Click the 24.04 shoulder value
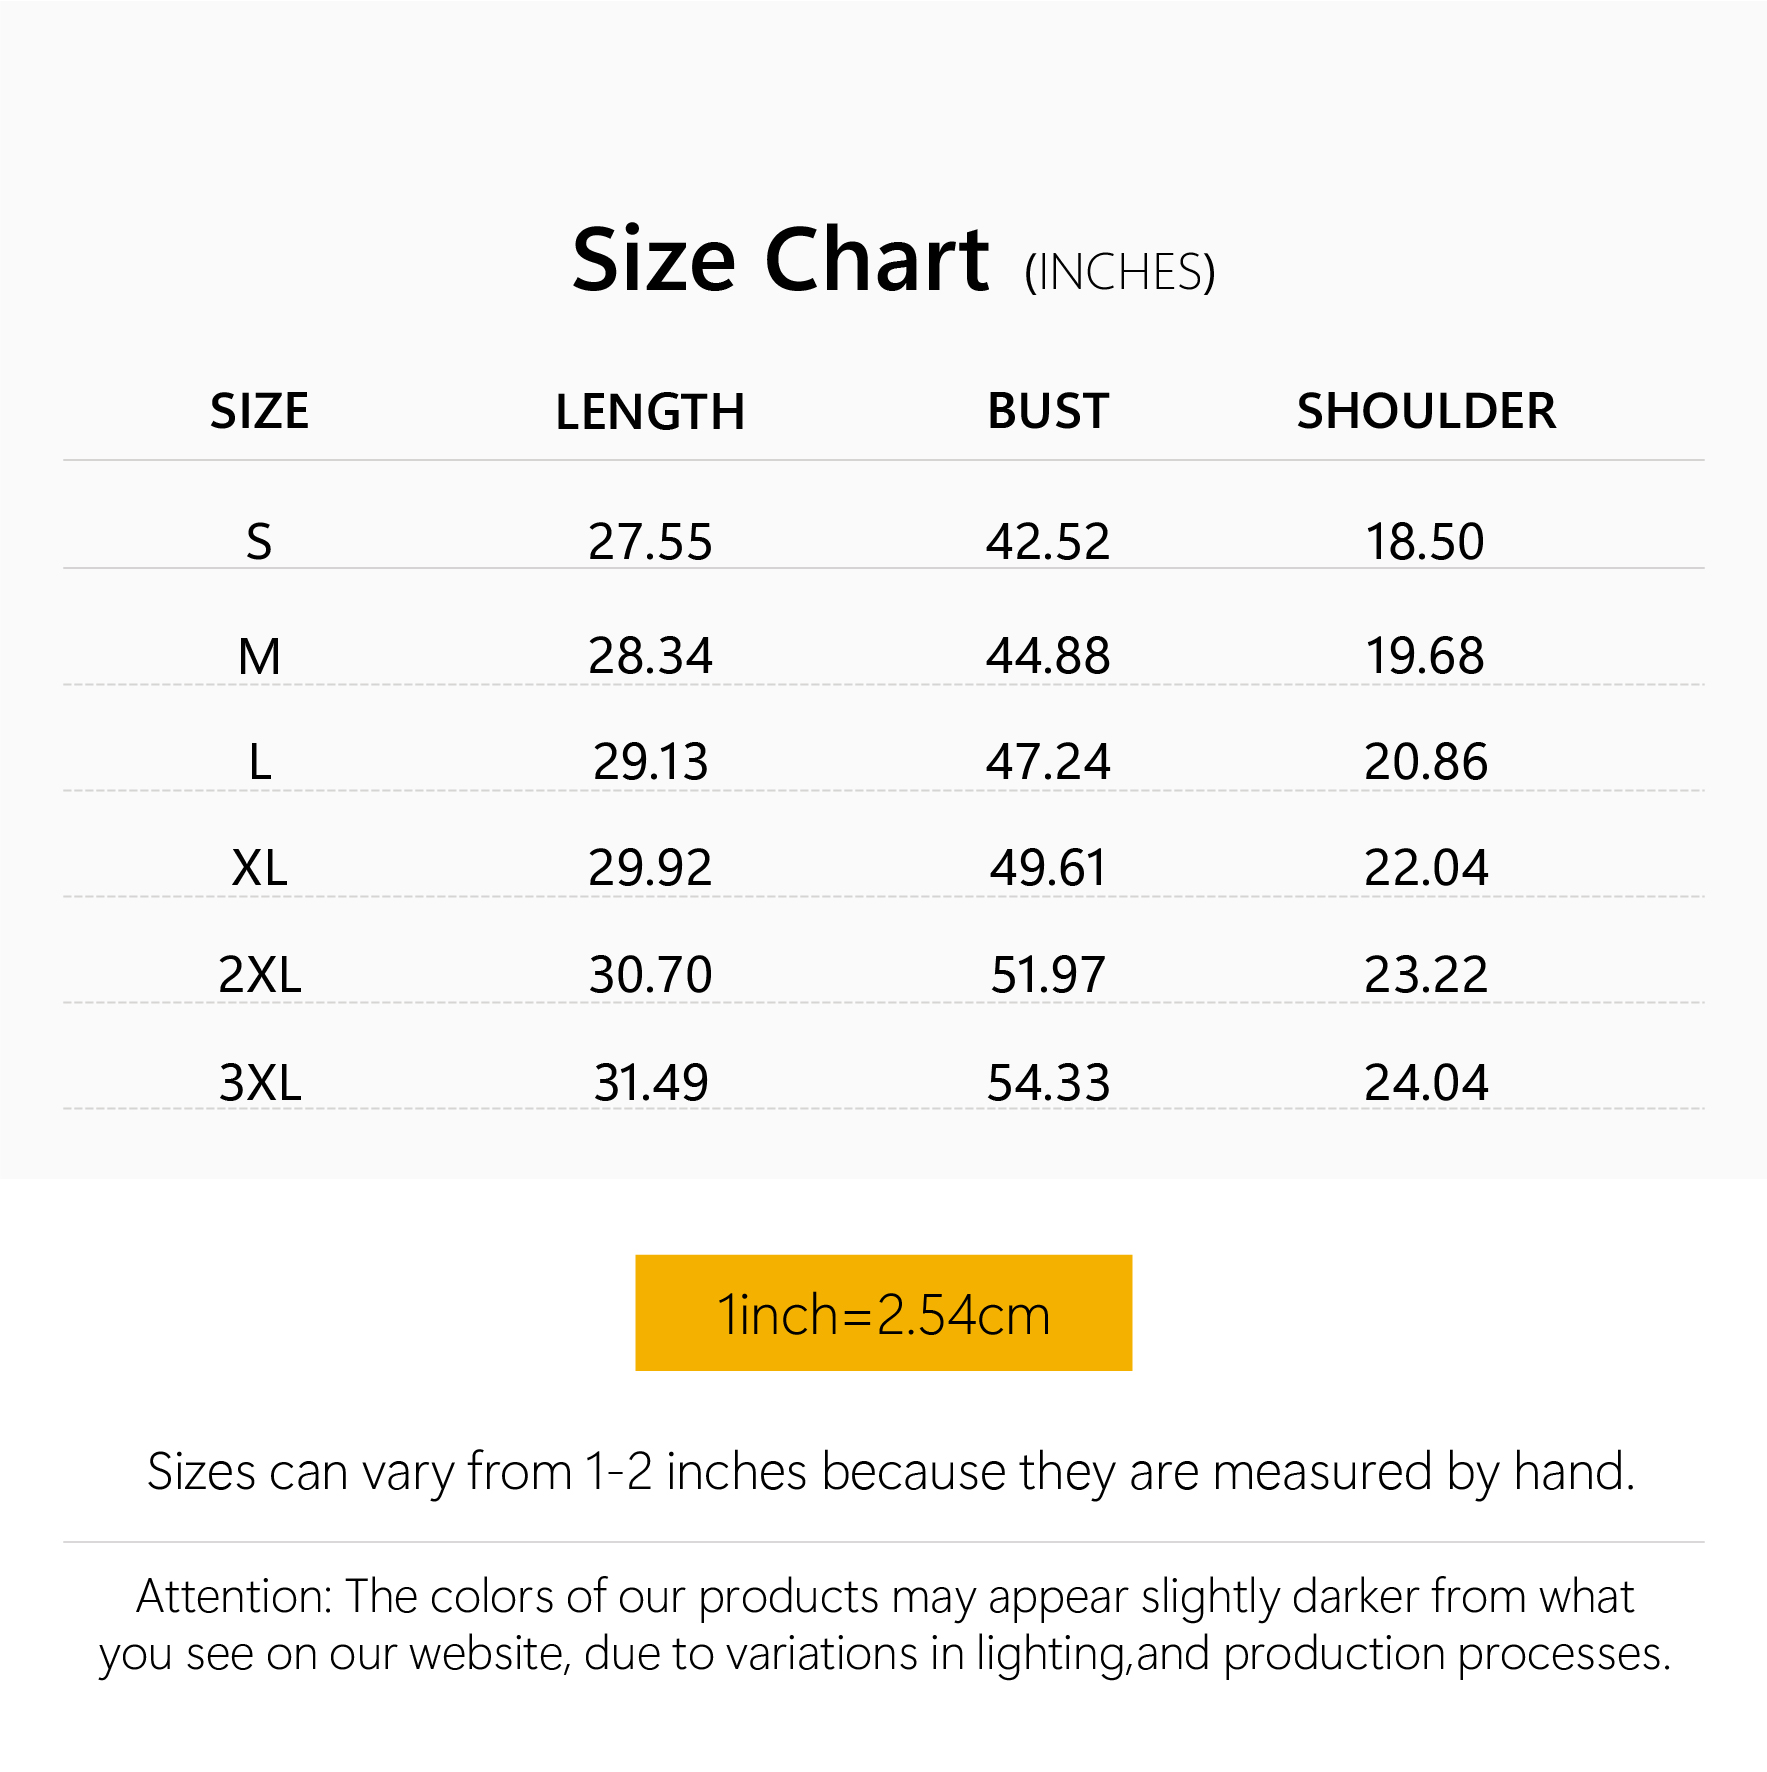Viewport: 1767px width, 1772px height. click(1426, 1082)
